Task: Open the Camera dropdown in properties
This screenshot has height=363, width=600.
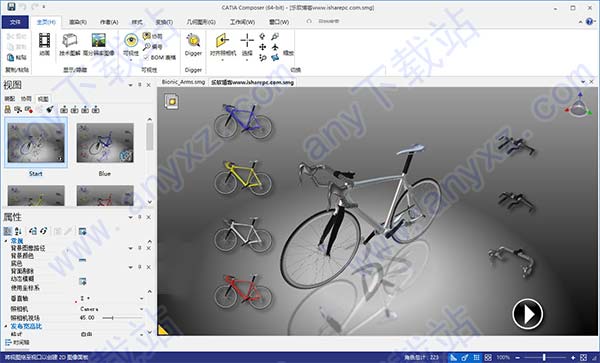Action: [x=111, y=309]
